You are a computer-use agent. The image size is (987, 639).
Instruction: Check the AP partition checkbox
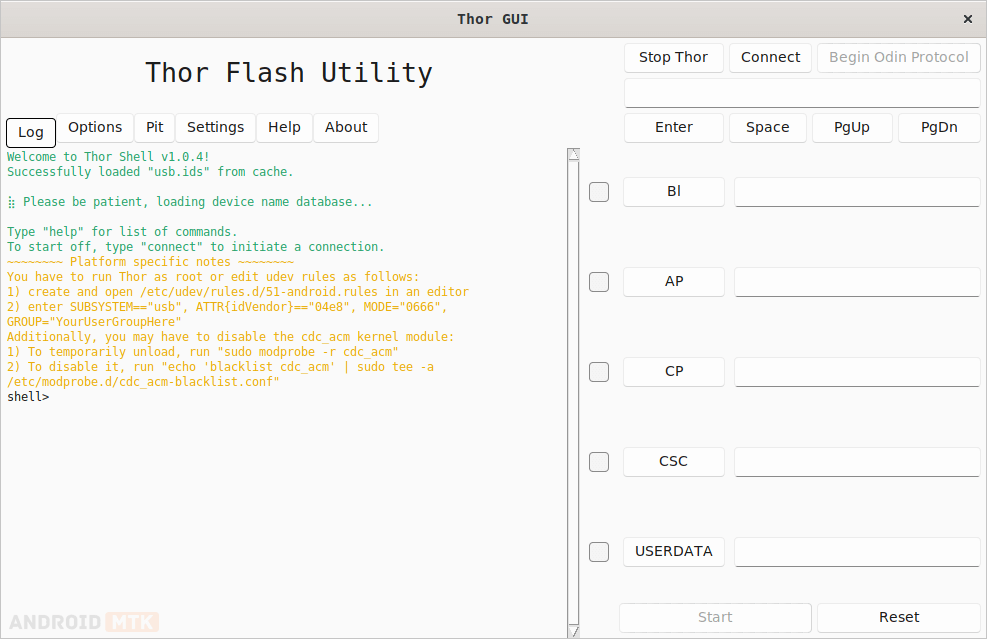tap(598, 281)
